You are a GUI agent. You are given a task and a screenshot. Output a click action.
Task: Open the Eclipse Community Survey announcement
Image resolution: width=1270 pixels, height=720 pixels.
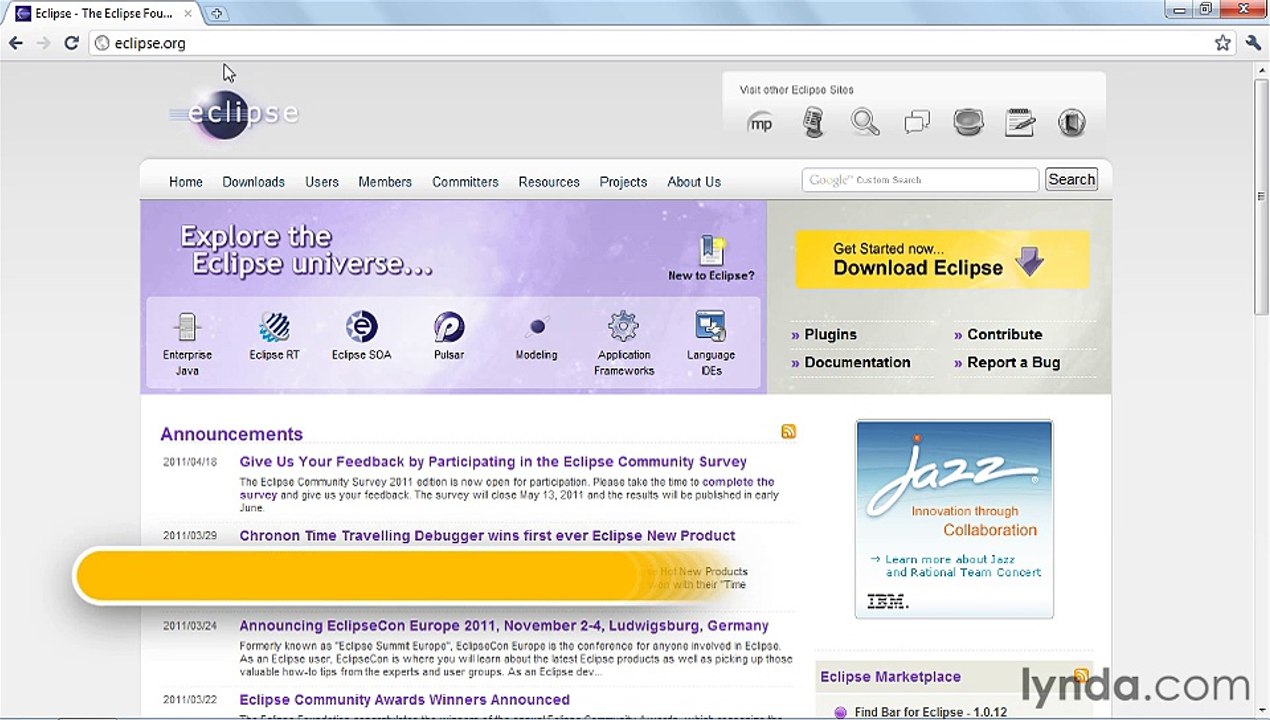pos(493,462)
